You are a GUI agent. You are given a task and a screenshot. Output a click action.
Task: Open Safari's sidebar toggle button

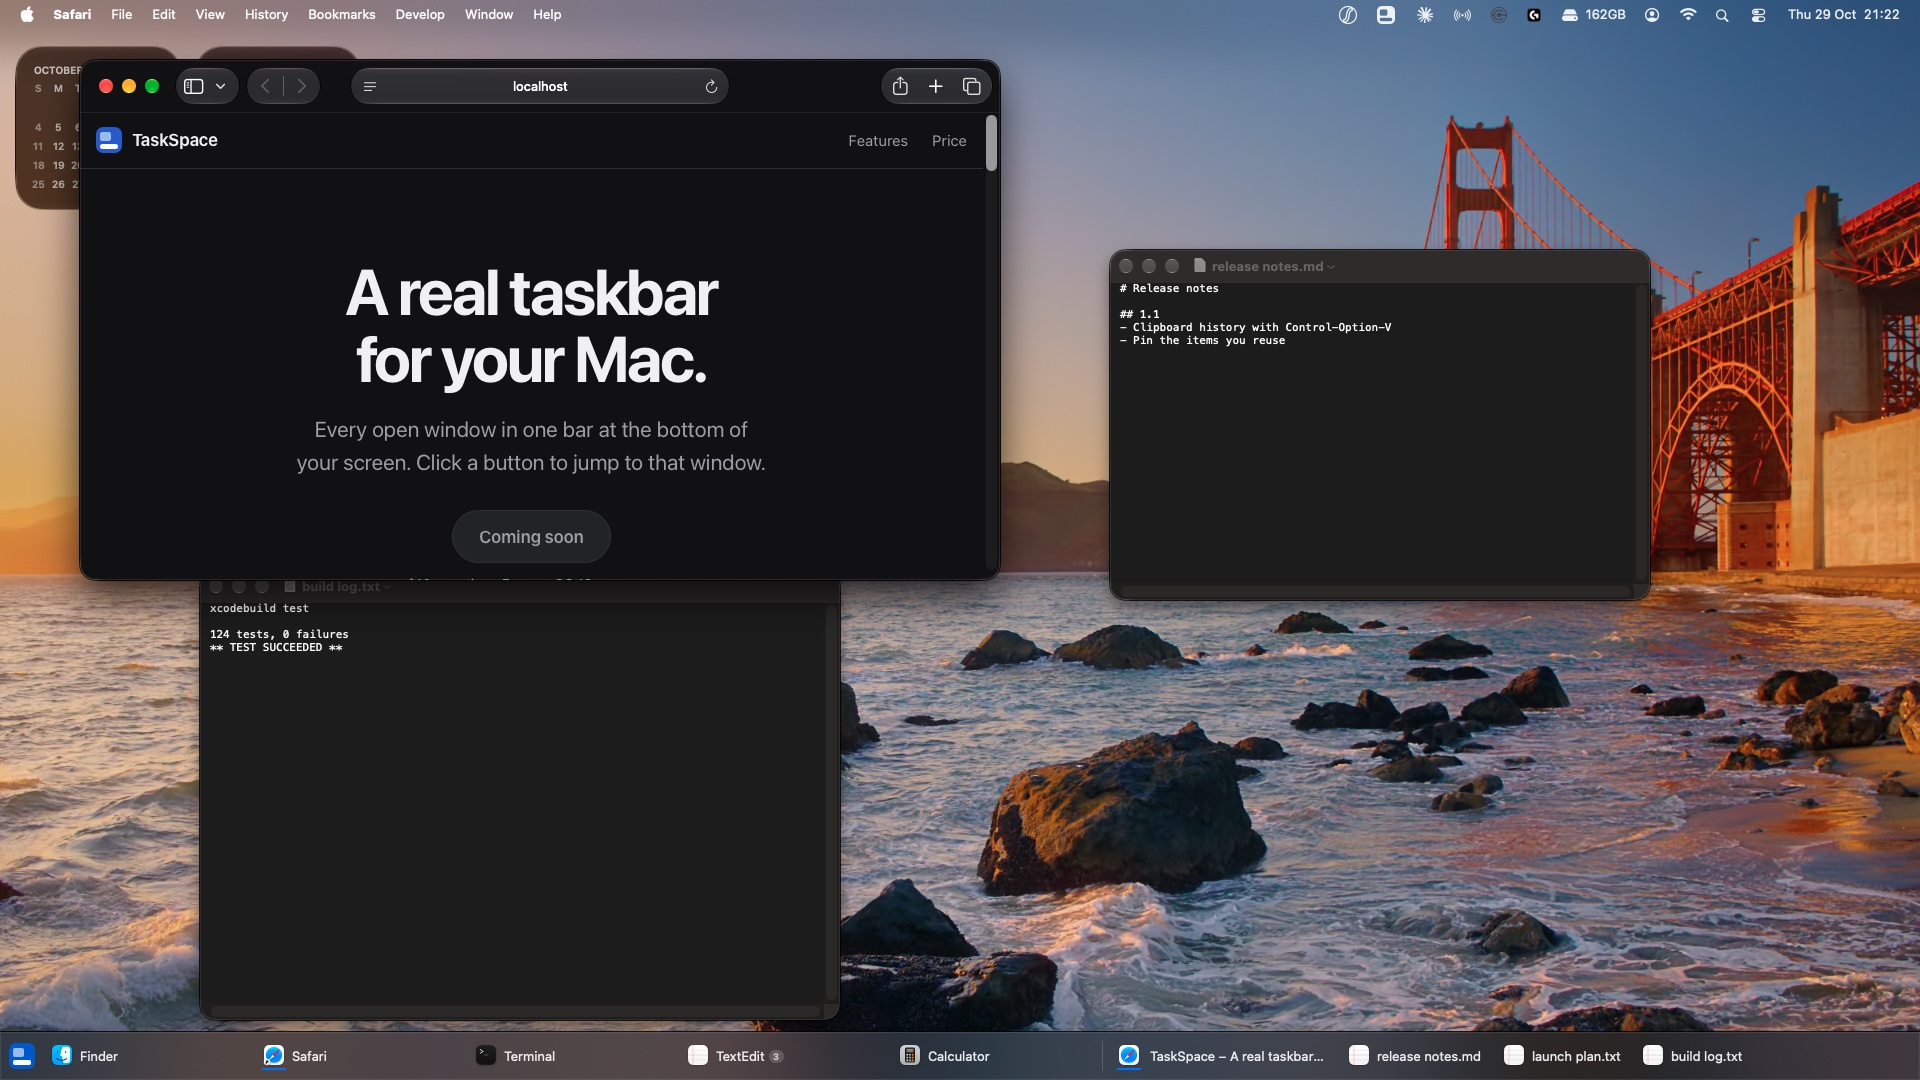coord(194,86)
